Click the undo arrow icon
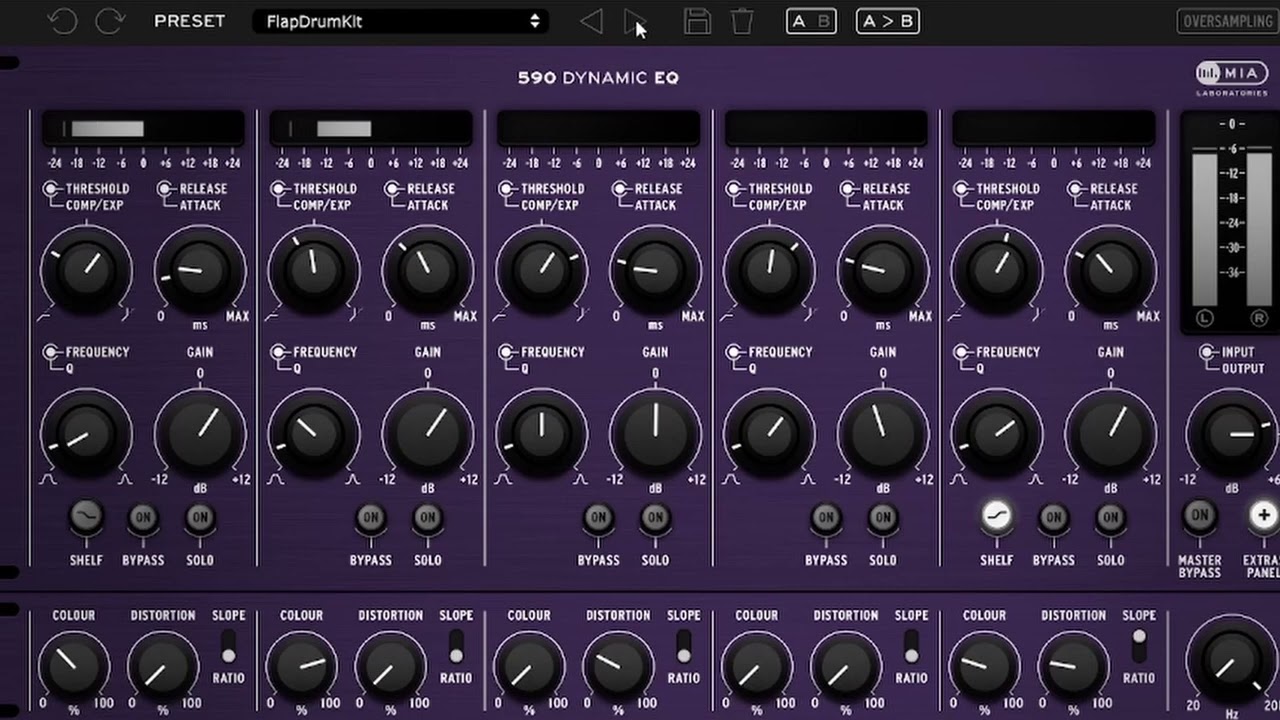 [x=62, y=21]
